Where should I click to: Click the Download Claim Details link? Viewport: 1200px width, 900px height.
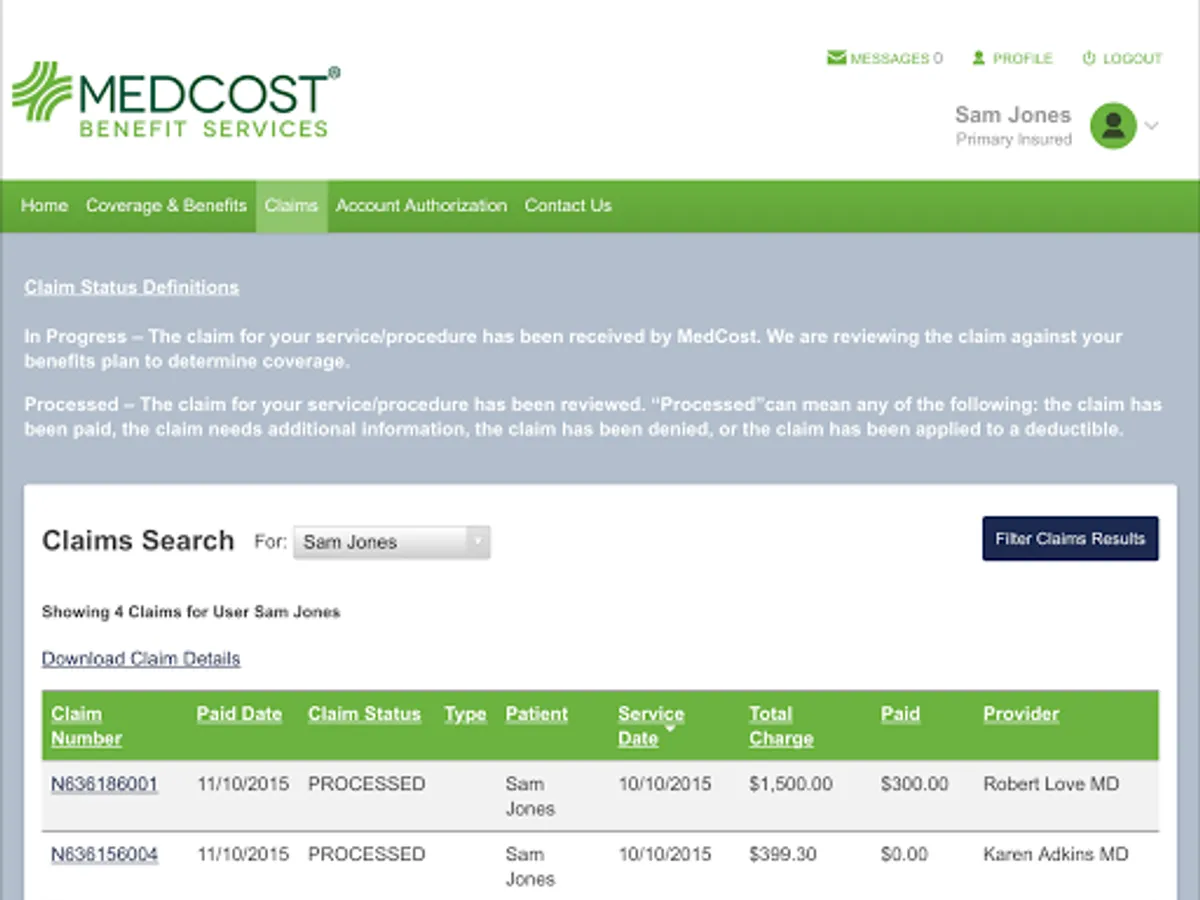coord(141,659)
